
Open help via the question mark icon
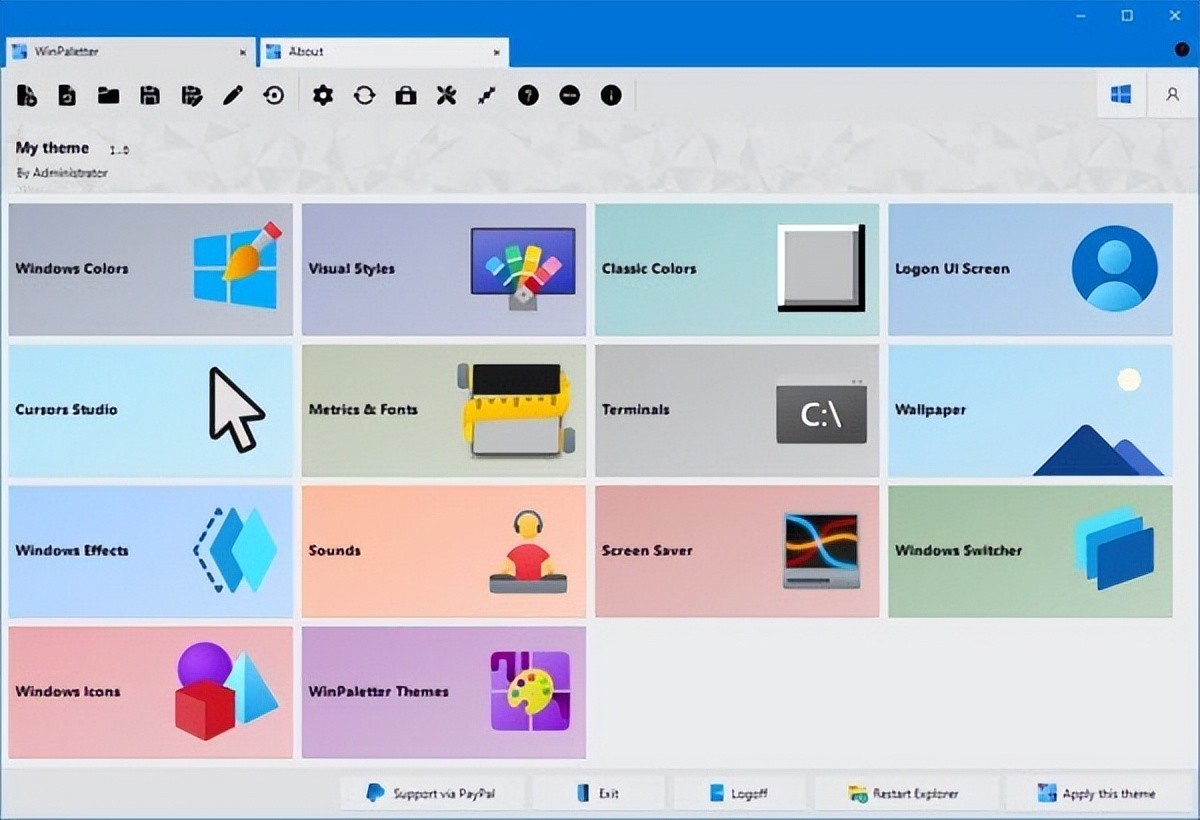528,96
